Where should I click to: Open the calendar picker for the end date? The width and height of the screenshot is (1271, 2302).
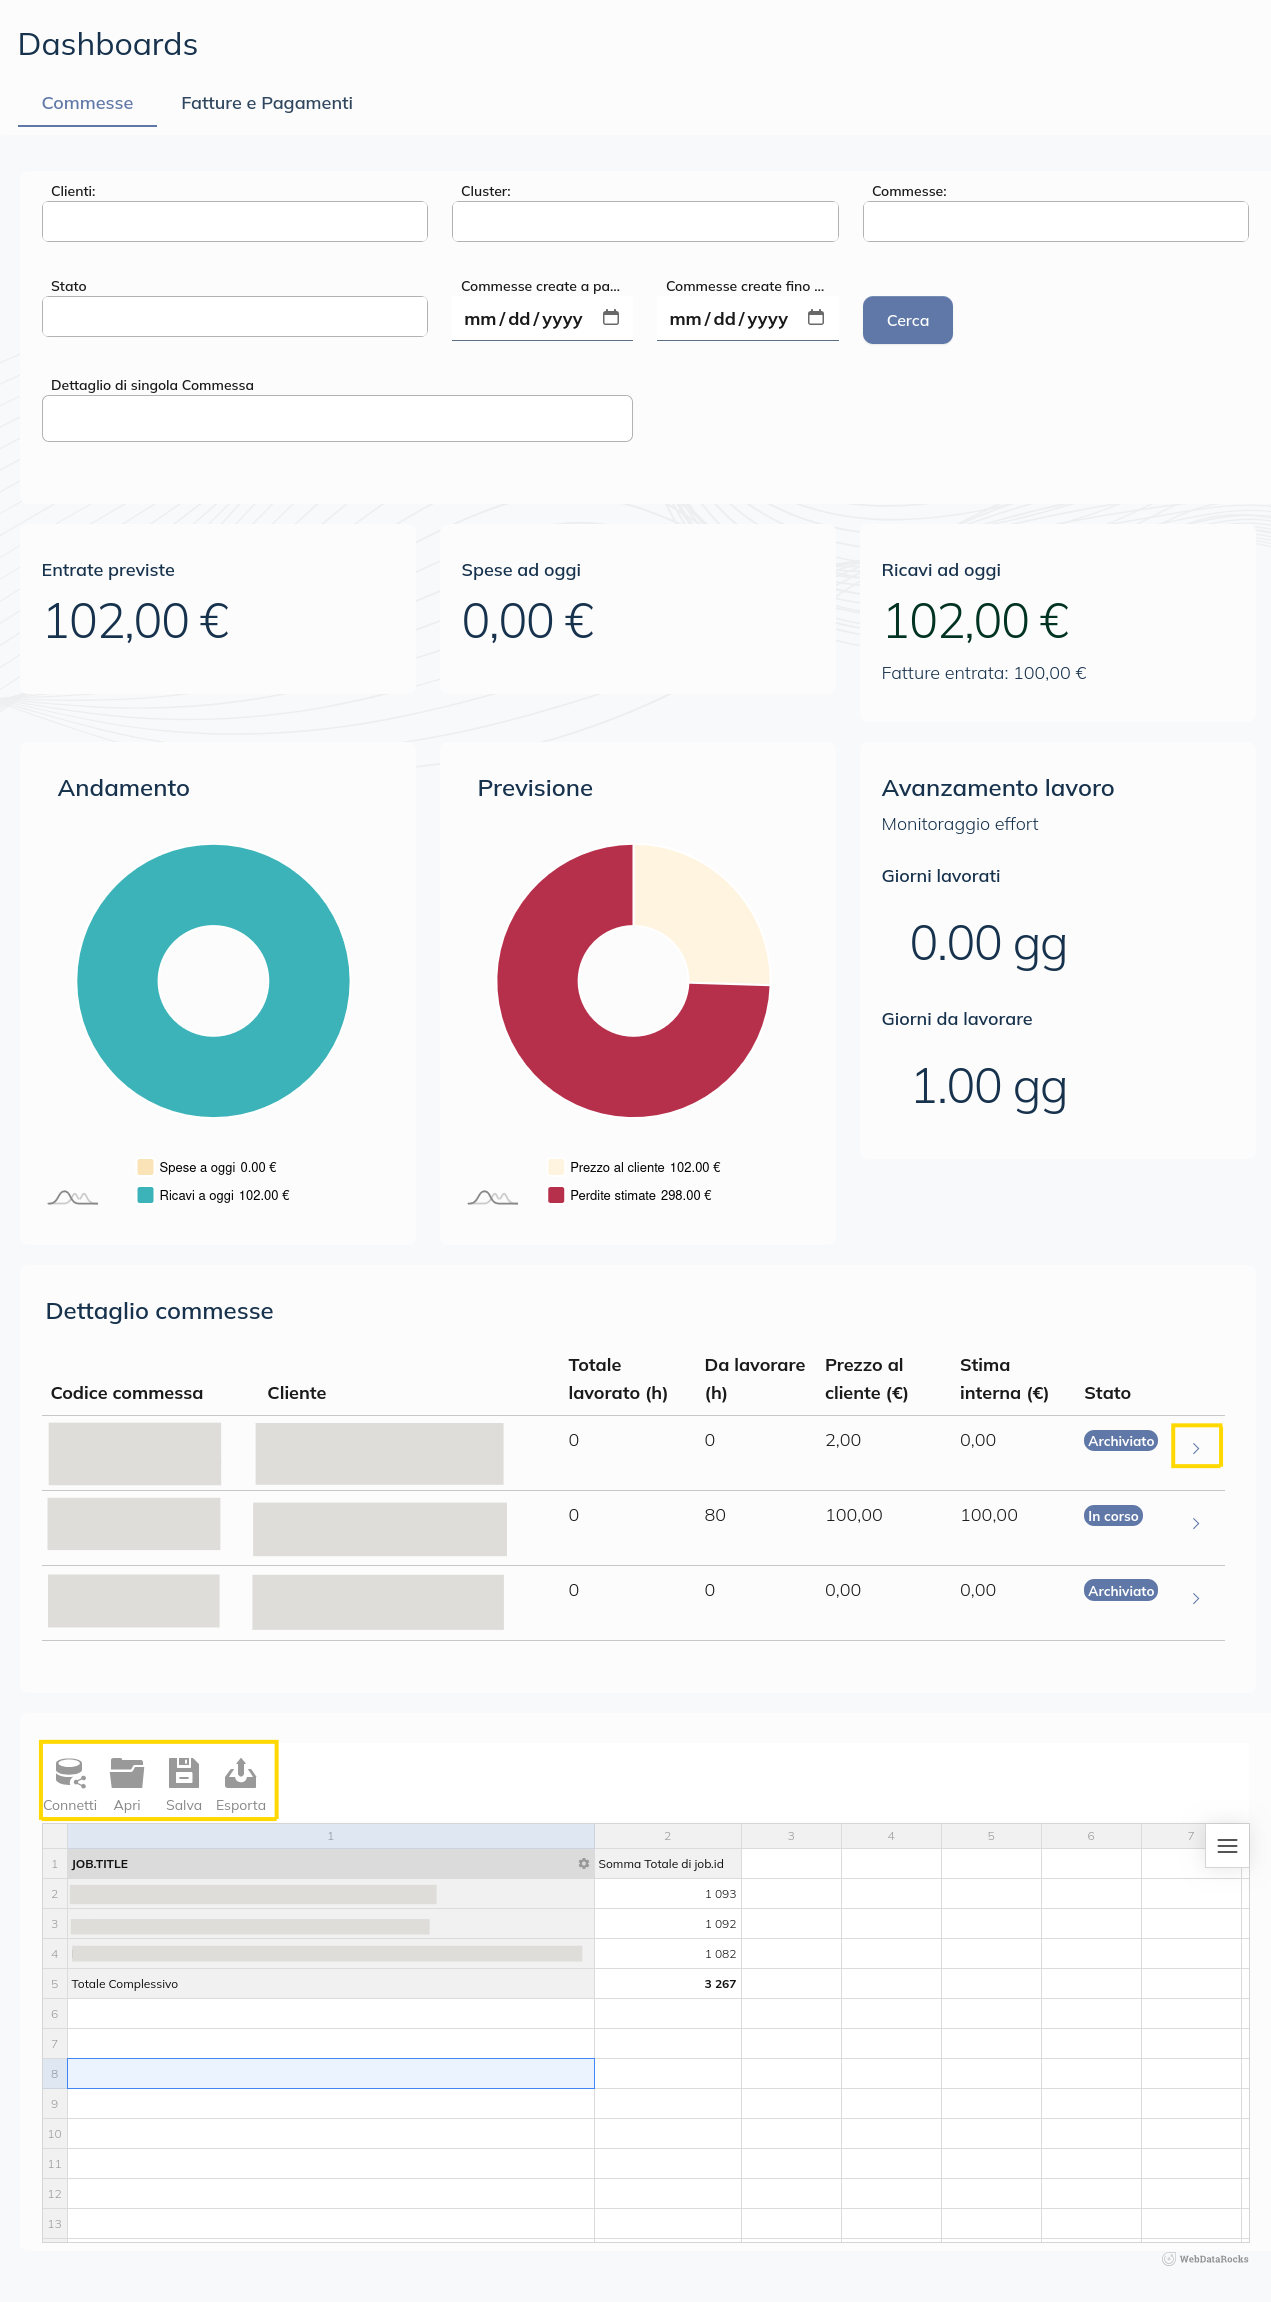tap(816, 318)
